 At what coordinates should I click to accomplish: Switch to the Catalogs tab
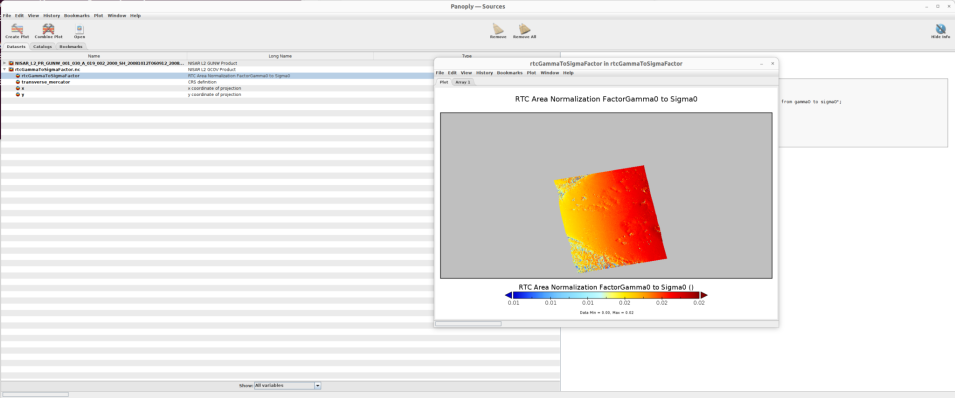tap(43, 46)
